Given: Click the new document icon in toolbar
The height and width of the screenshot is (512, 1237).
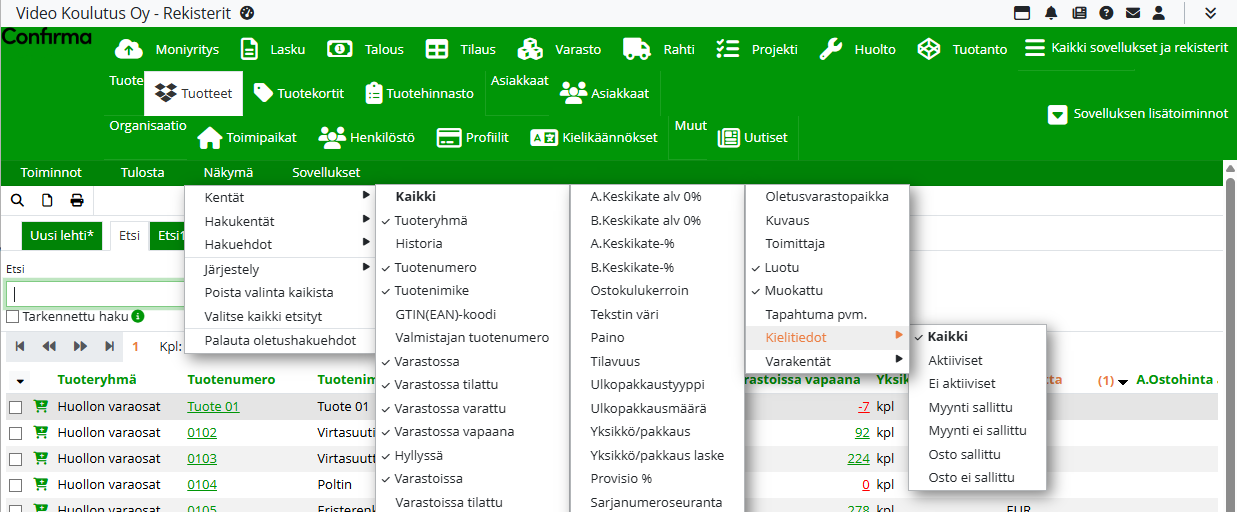Looking at the screenshot, I should pos(46,200).
